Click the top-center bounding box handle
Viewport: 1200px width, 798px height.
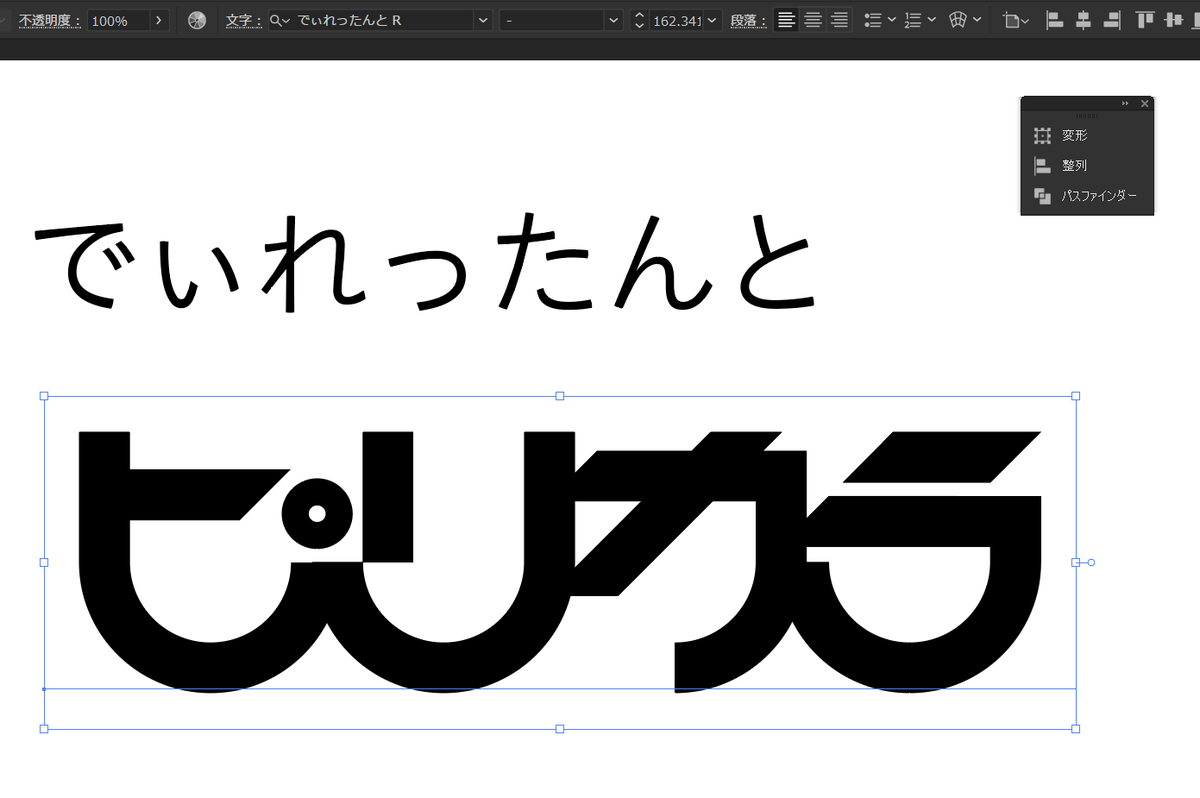click(560, 396)
